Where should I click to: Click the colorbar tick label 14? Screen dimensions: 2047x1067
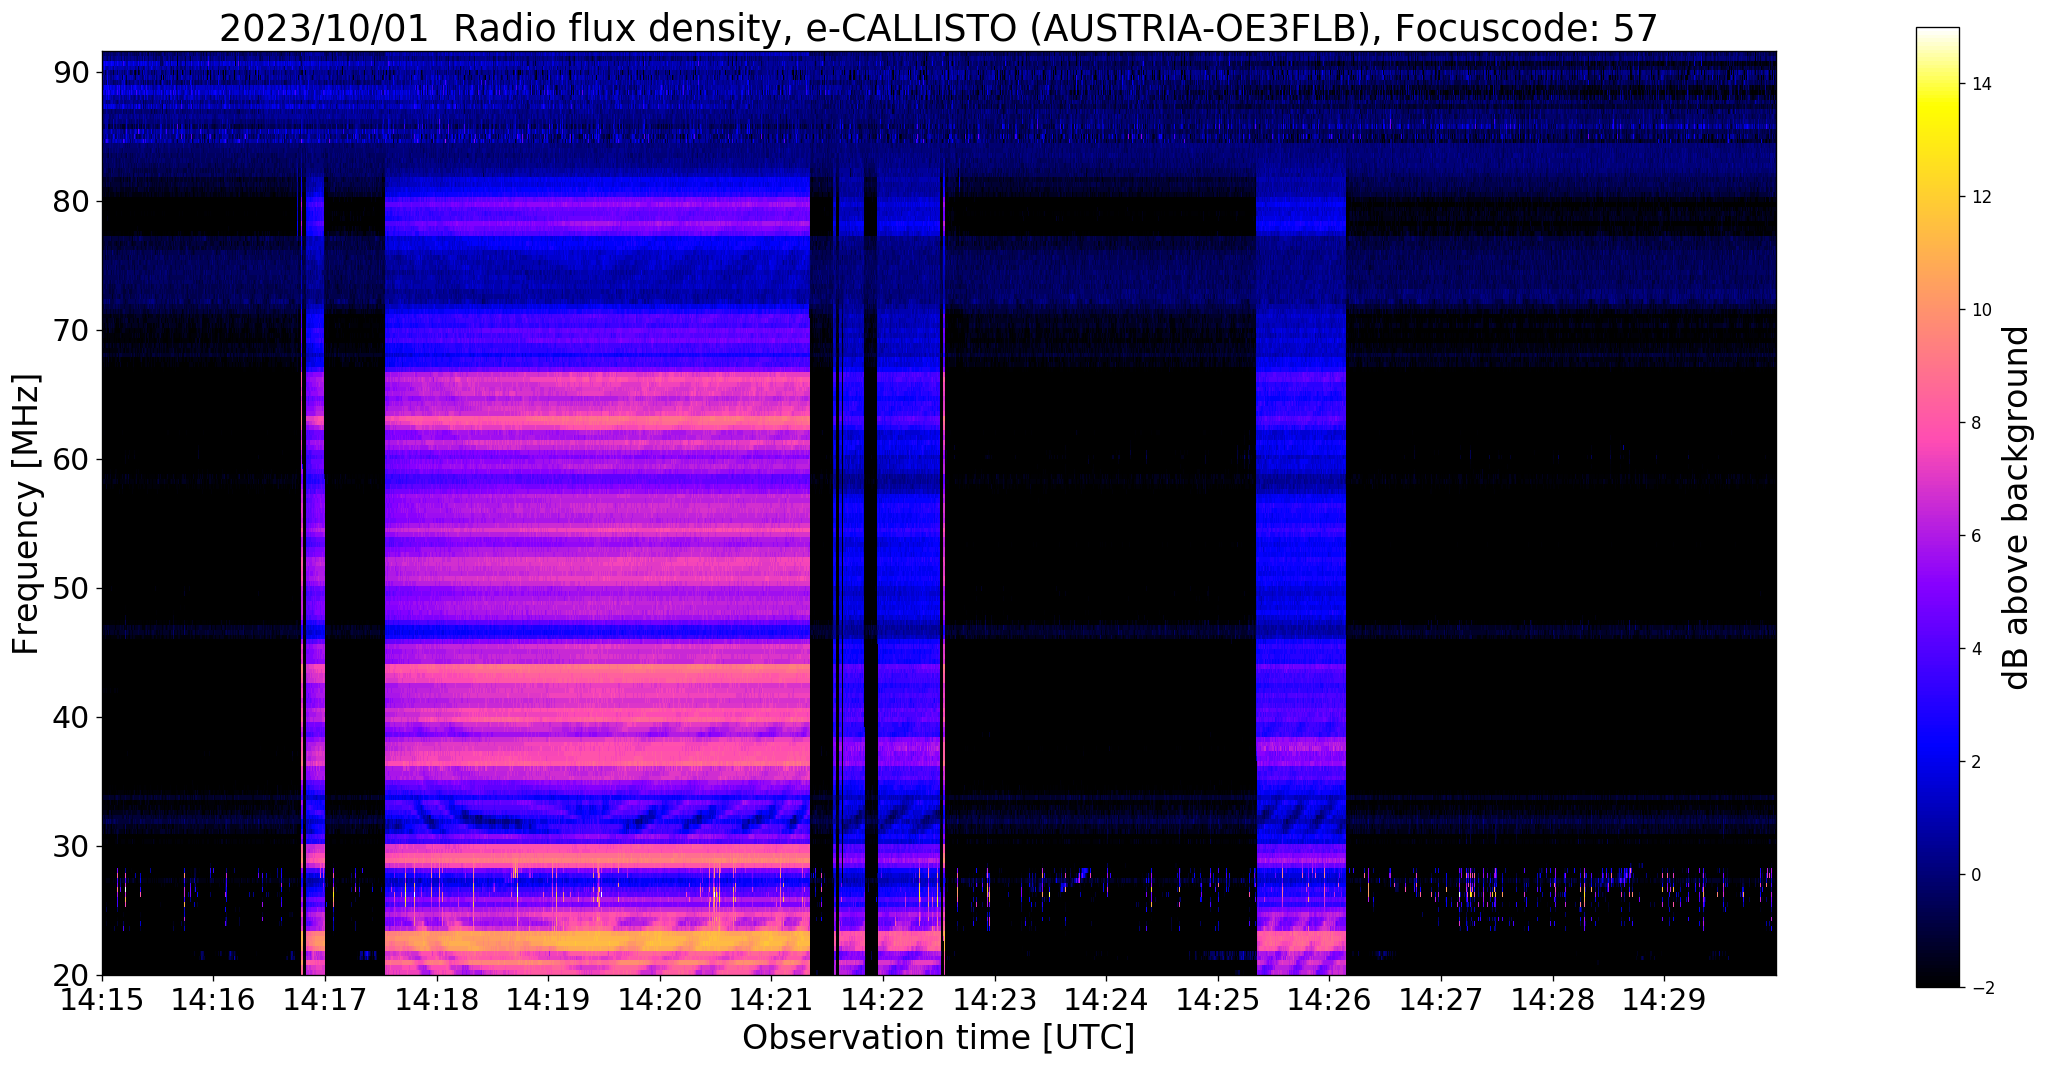pyautogui.click(x=1980, y=84)
